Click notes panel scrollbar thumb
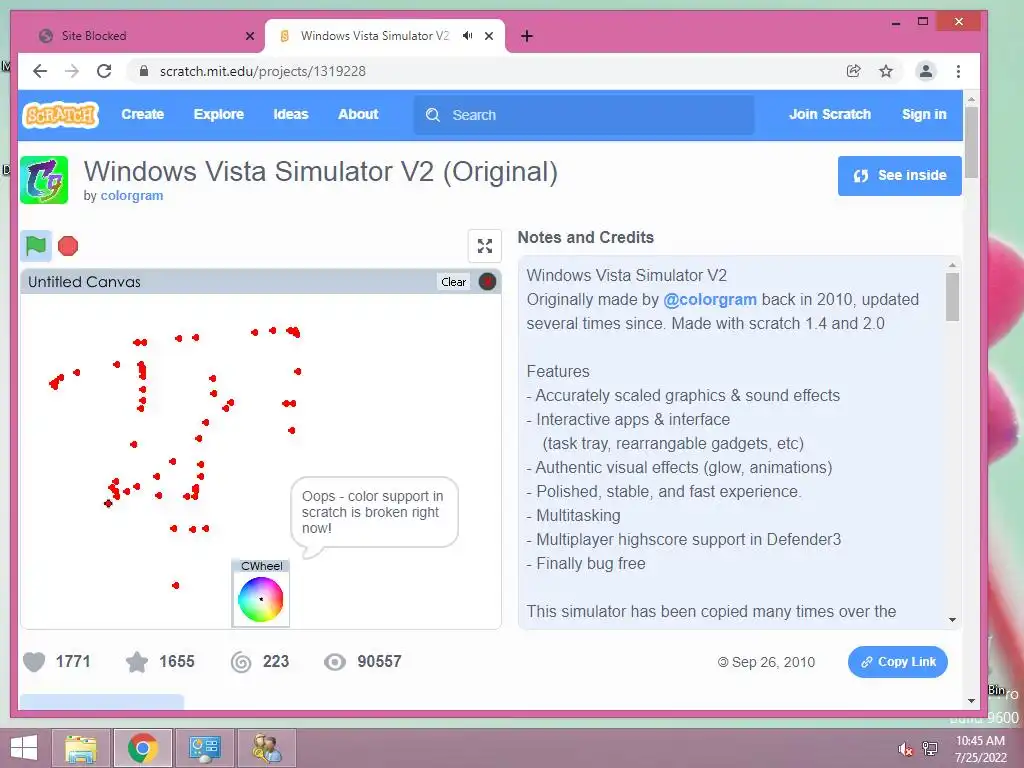The image size is (1024, 768). point(952,297)
